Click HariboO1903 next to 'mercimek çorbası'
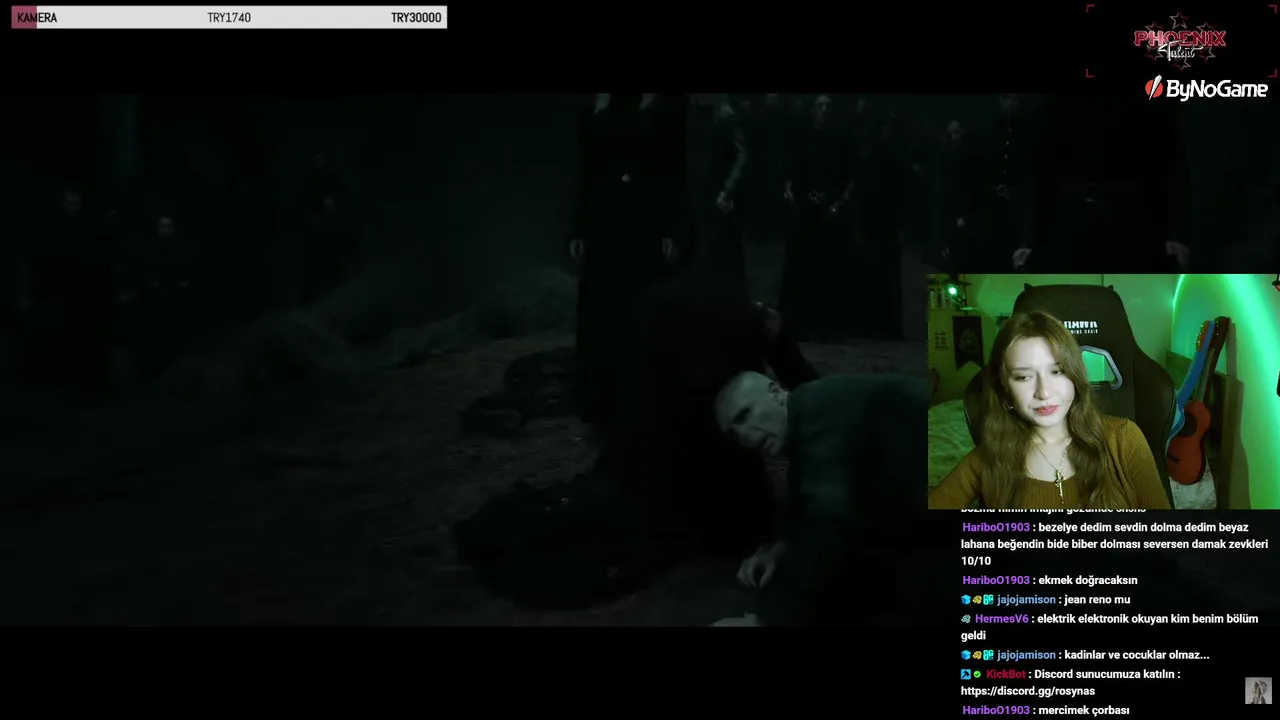Viewport: 1280px width, 720px height. coord(996,710)
